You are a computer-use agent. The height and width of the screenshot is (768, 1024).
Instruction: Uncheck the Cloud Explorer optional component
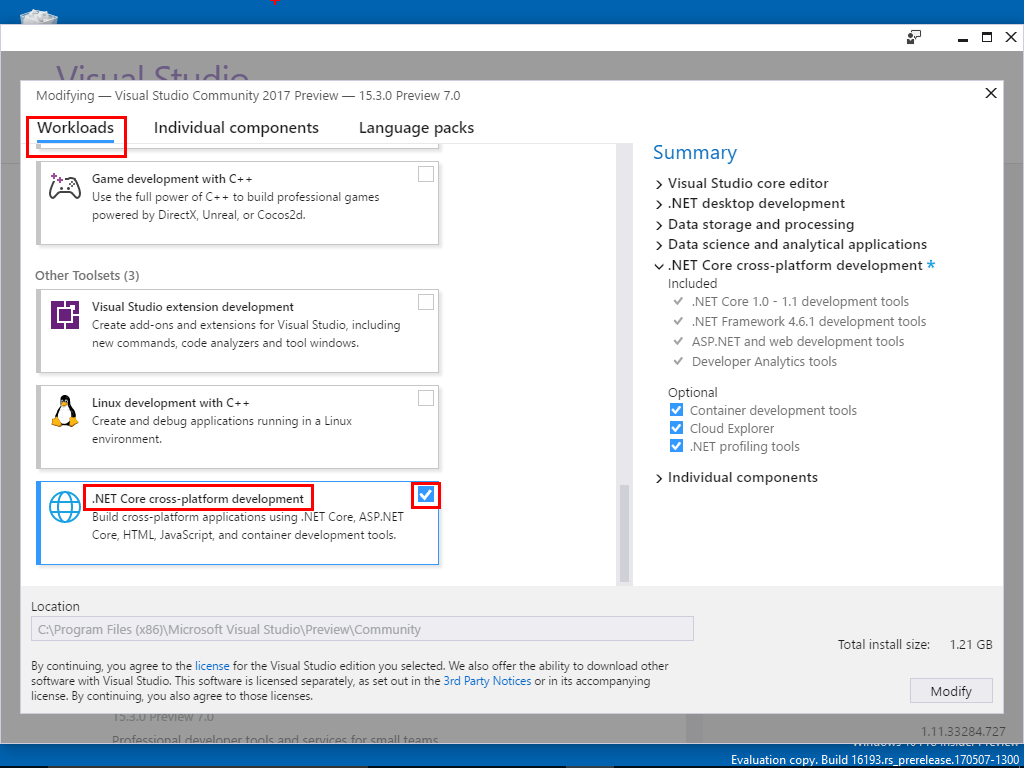(677, 428)
